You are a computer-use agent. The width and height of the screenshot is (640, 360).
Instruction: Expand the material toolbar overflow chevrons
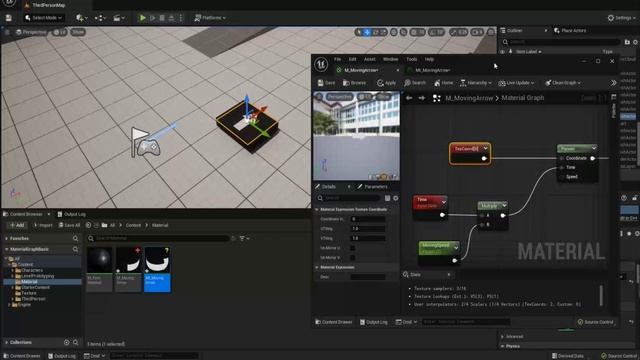coord(613,83)
